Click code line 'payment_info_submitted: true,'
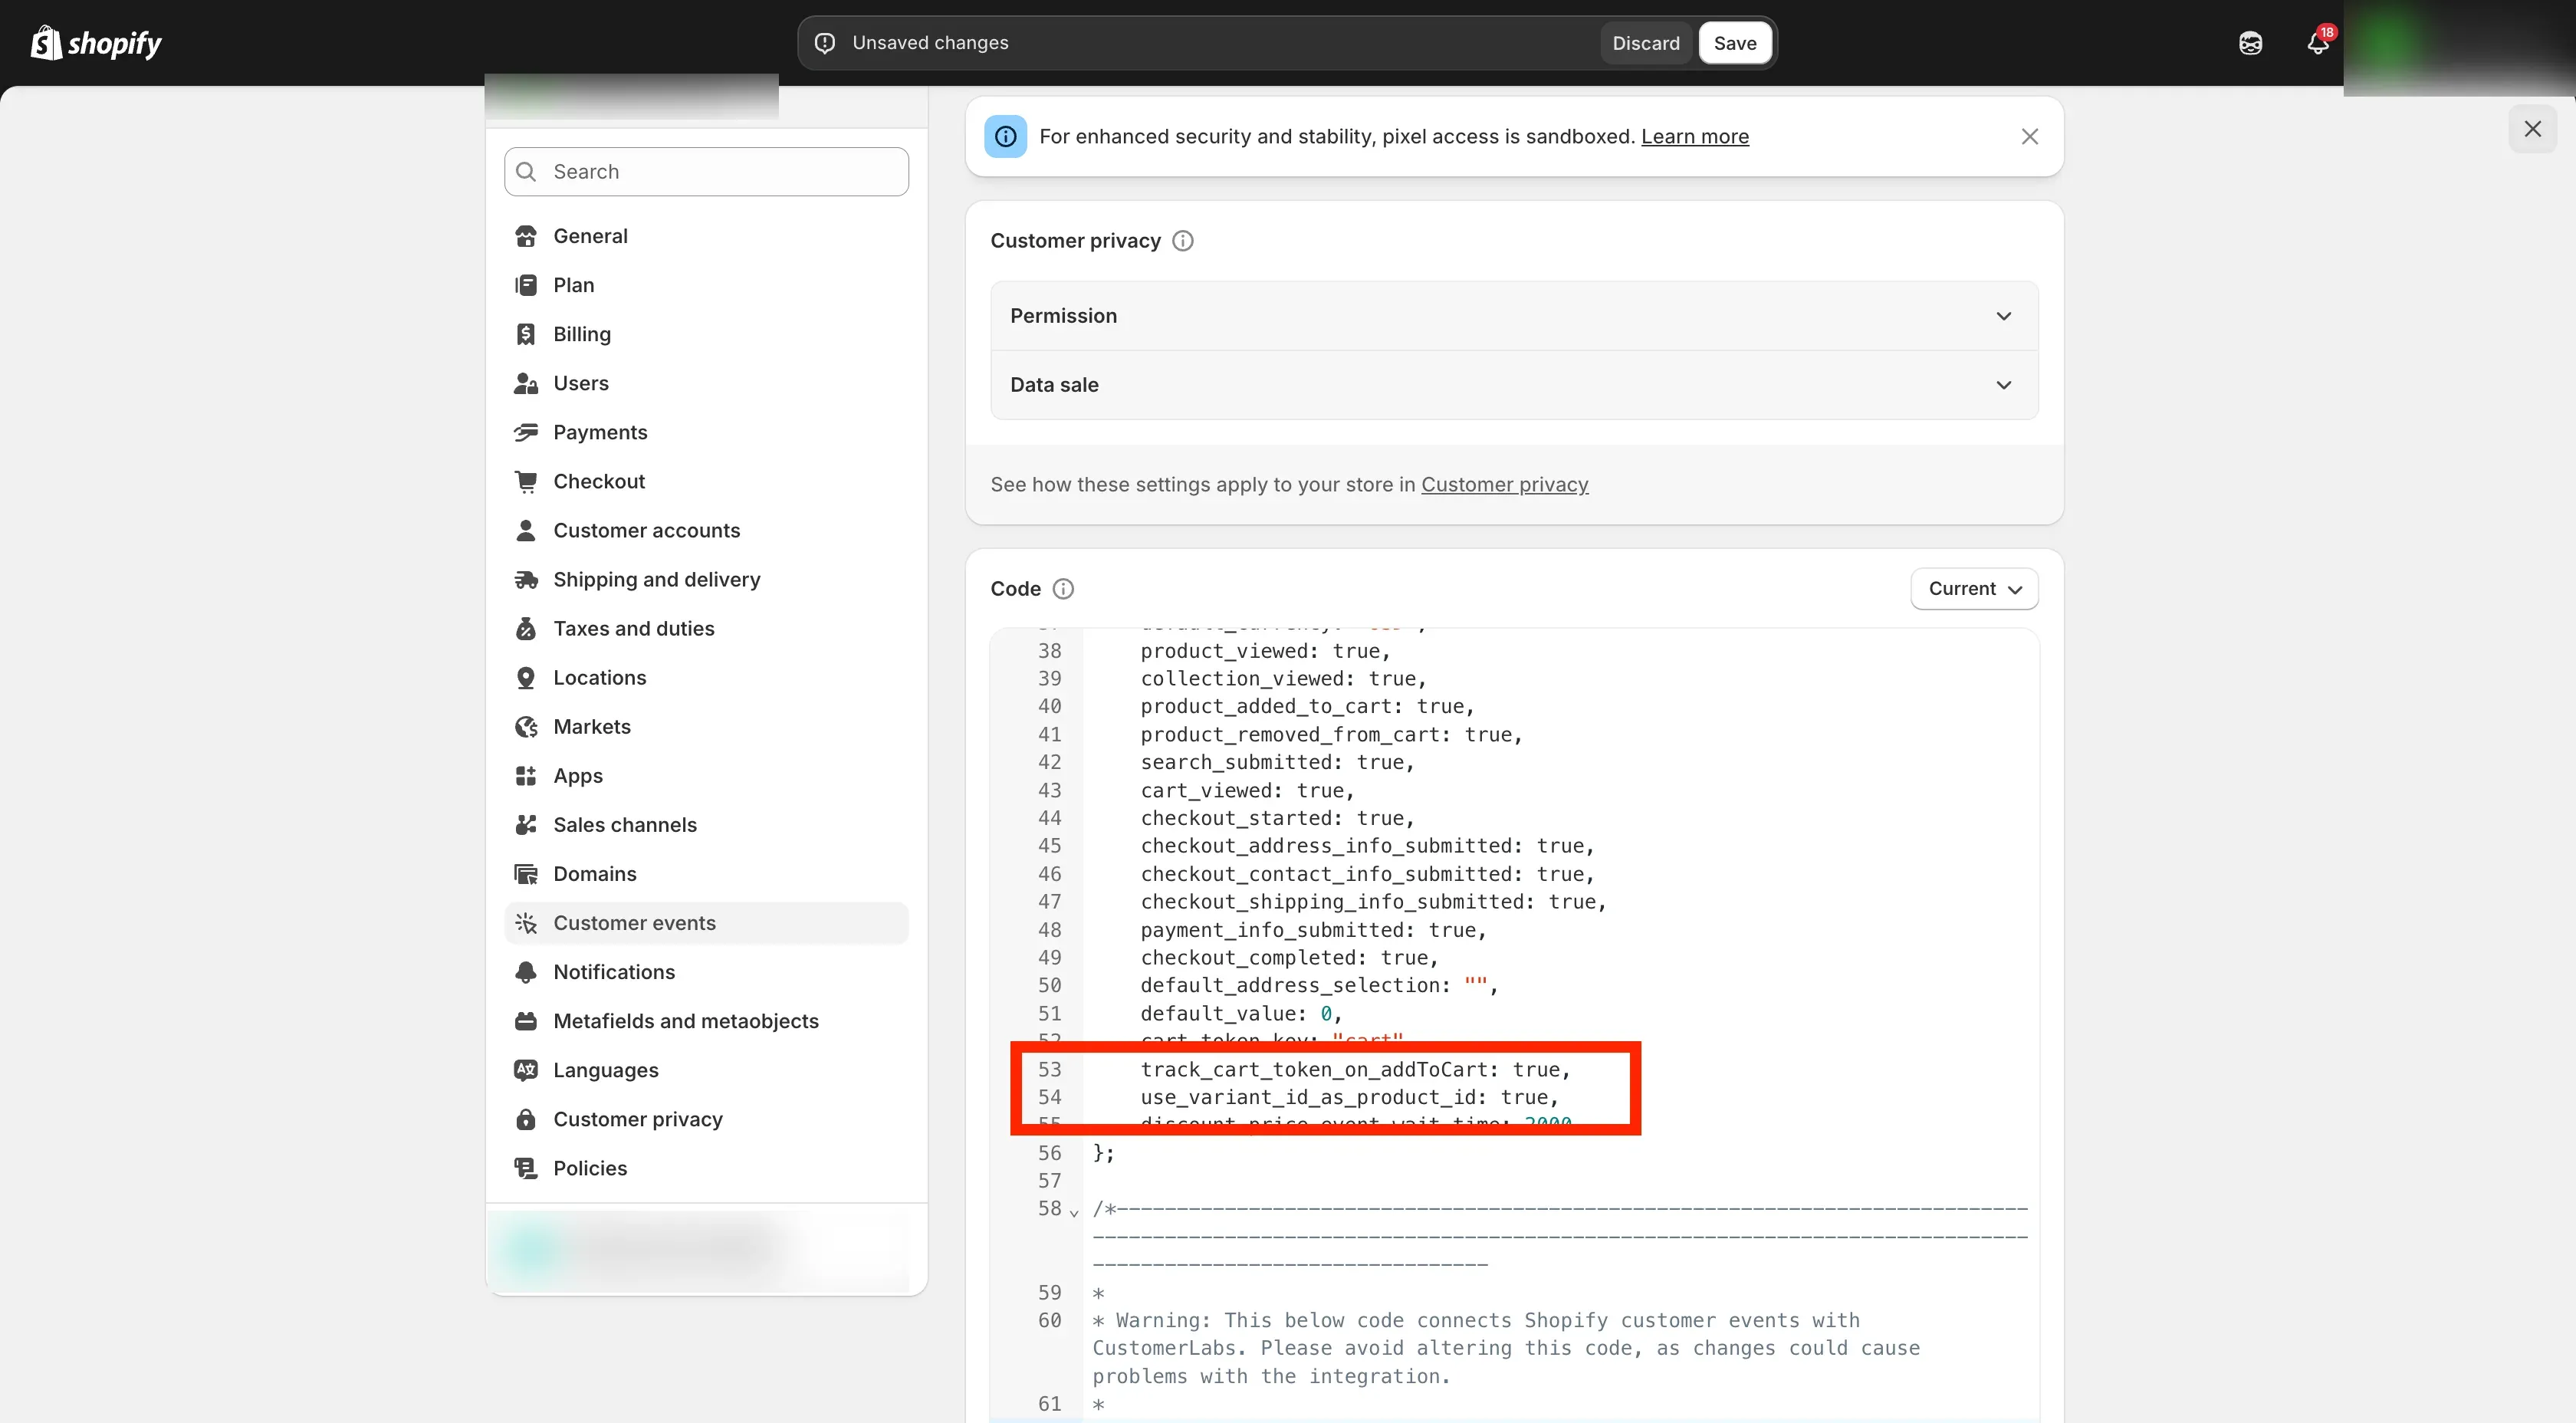2576x1423 pixels. (x=1313, y=930)
